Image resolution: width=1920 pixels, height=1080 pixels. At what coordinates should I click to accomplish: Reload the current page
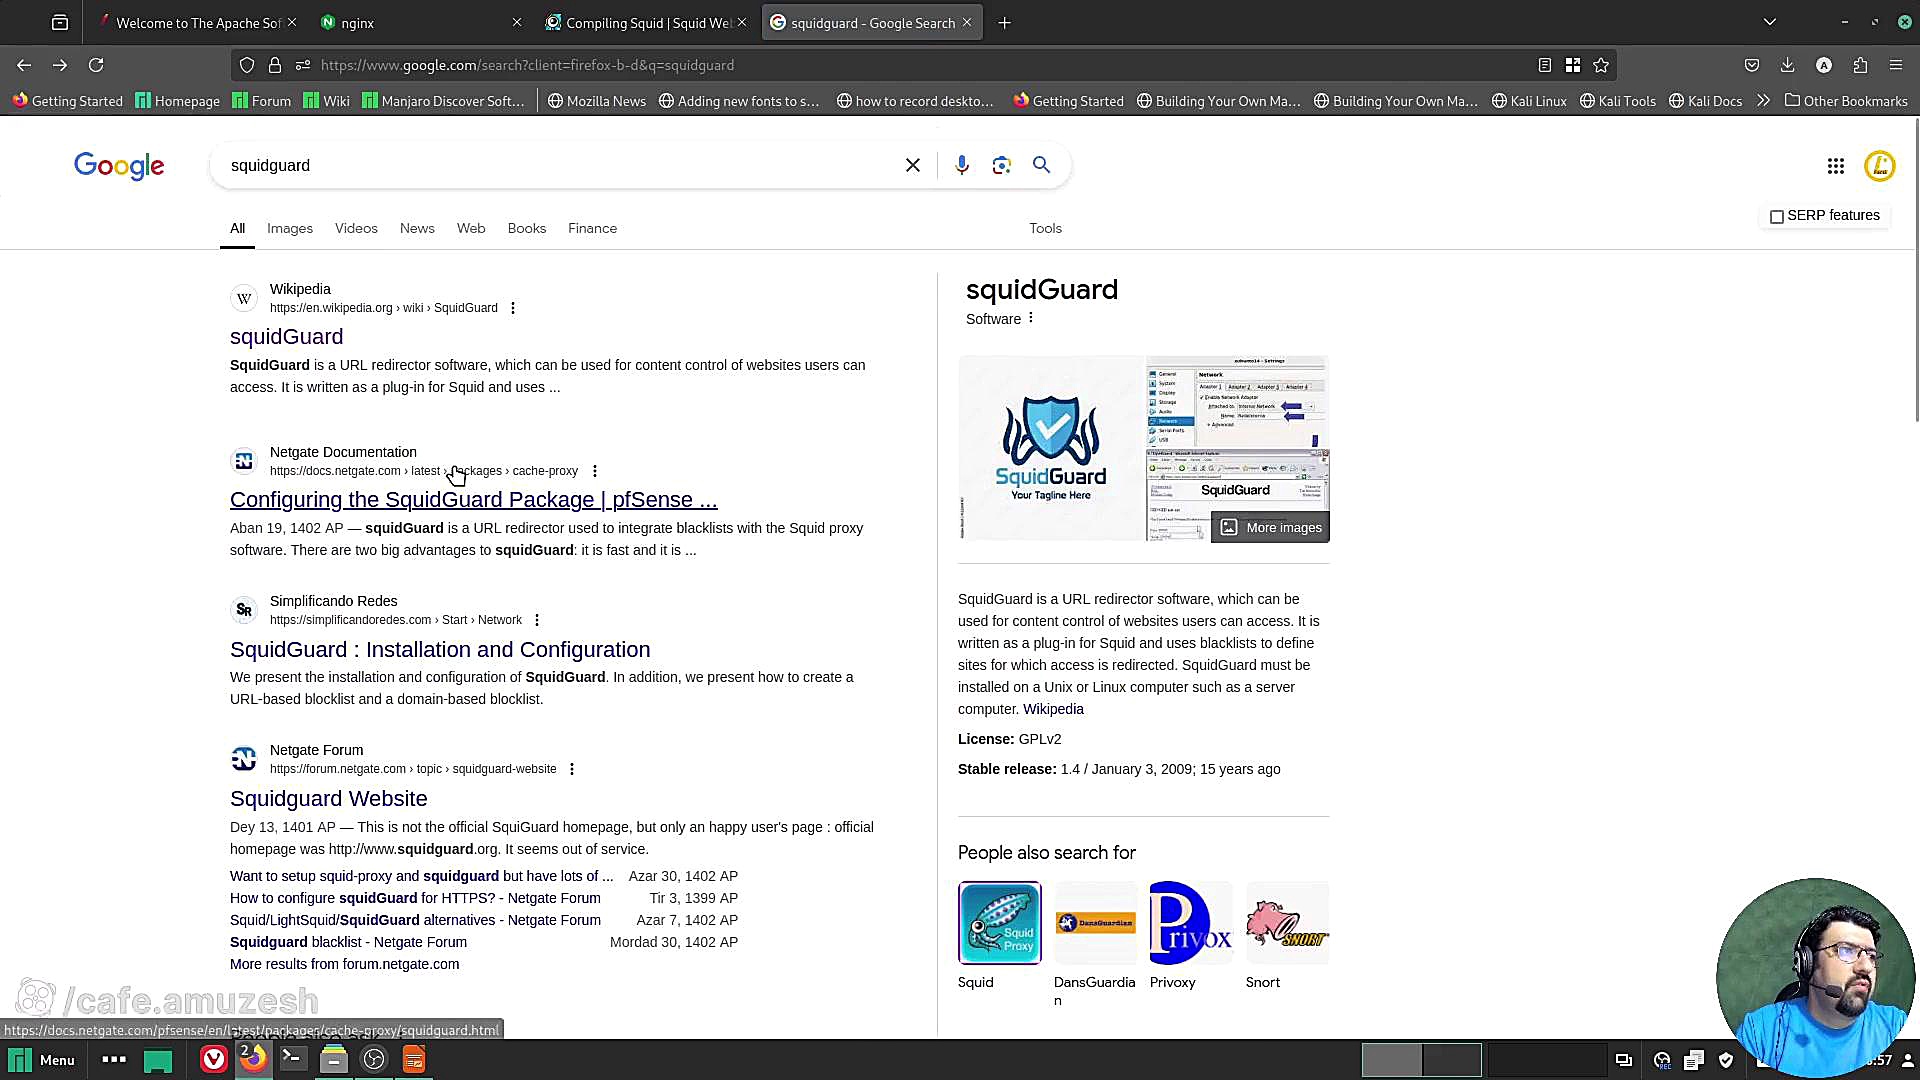96,65
